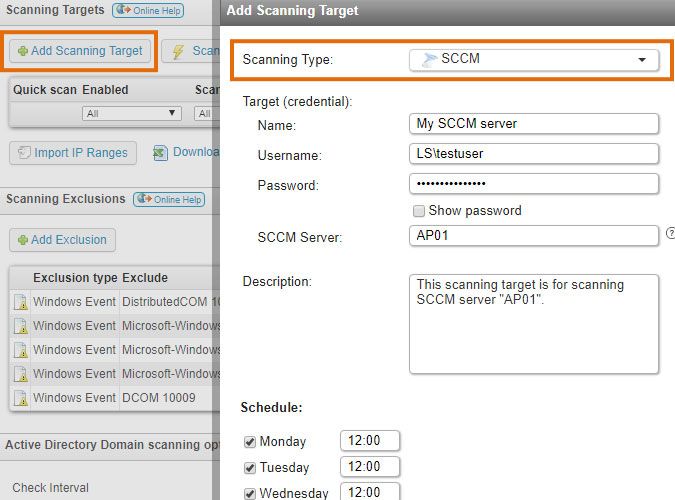Click the Download icon beside Import IP Ranges
The height and width of the screenshot is (500, 675).
coord(160,153)
